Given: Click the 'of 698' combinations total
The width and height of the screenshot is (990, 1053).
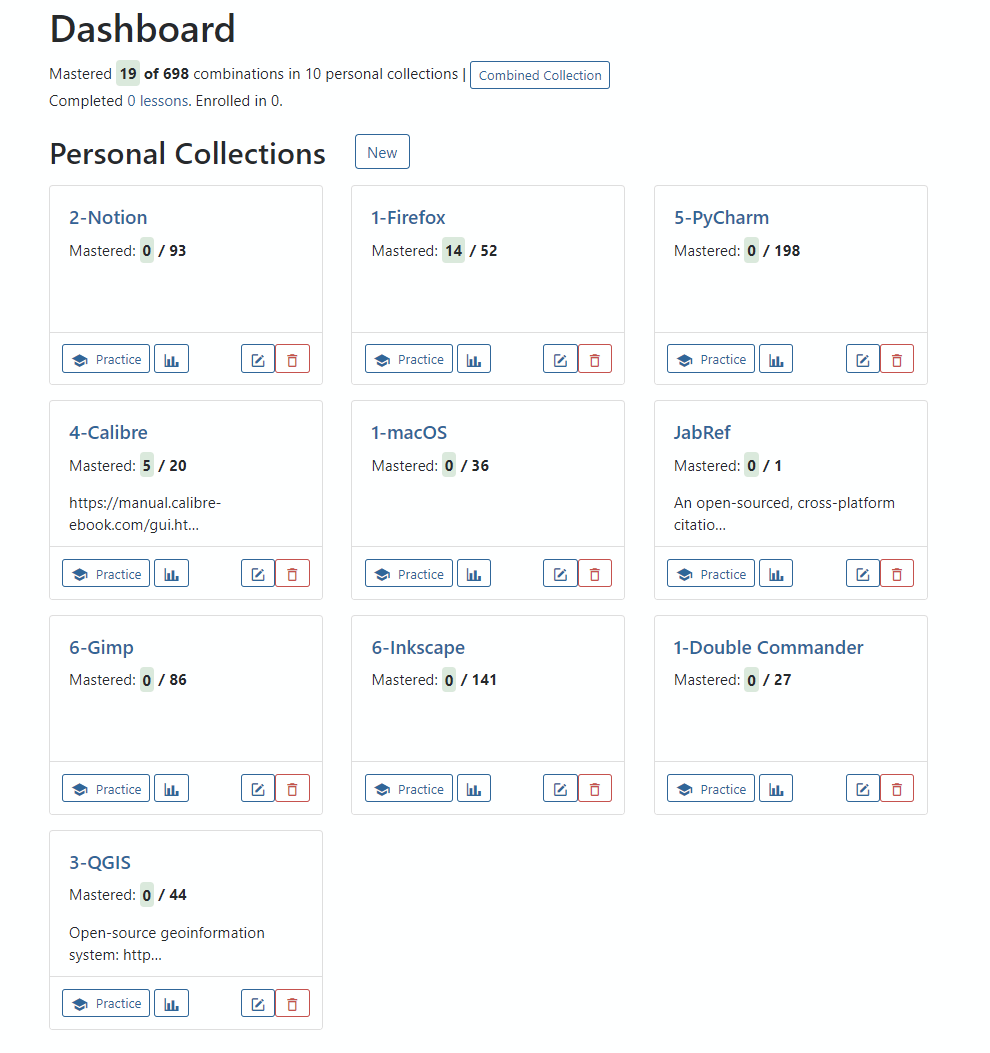Looking at the screenshot, I should (167, 73).
